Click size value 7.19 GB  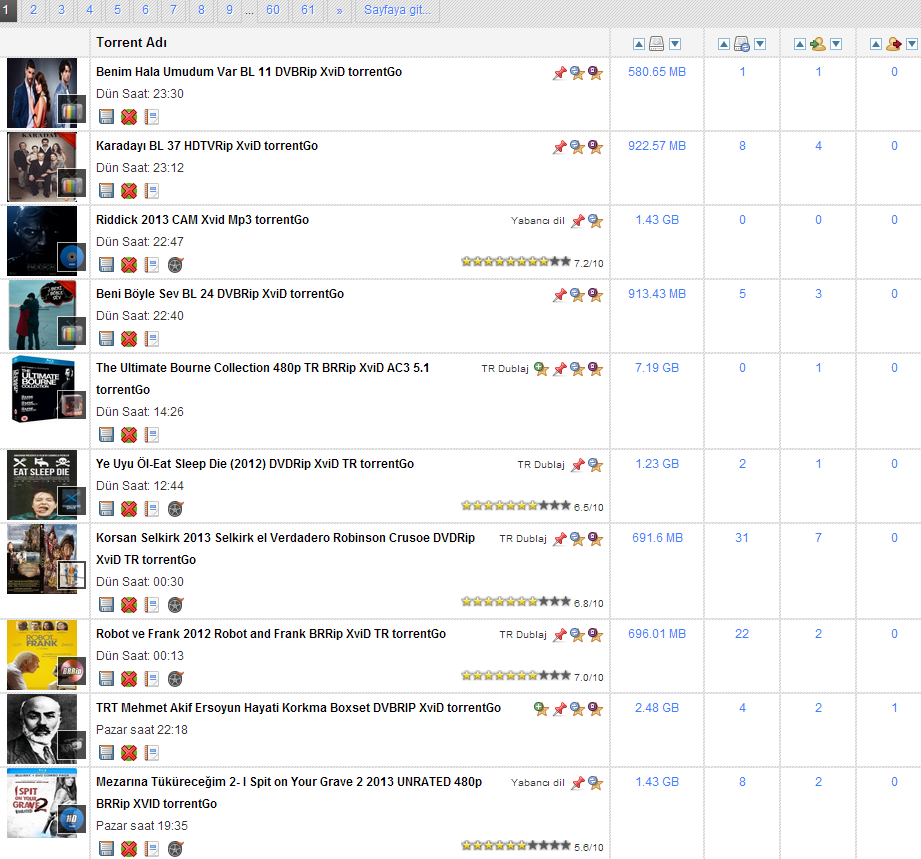pos(657,368)
